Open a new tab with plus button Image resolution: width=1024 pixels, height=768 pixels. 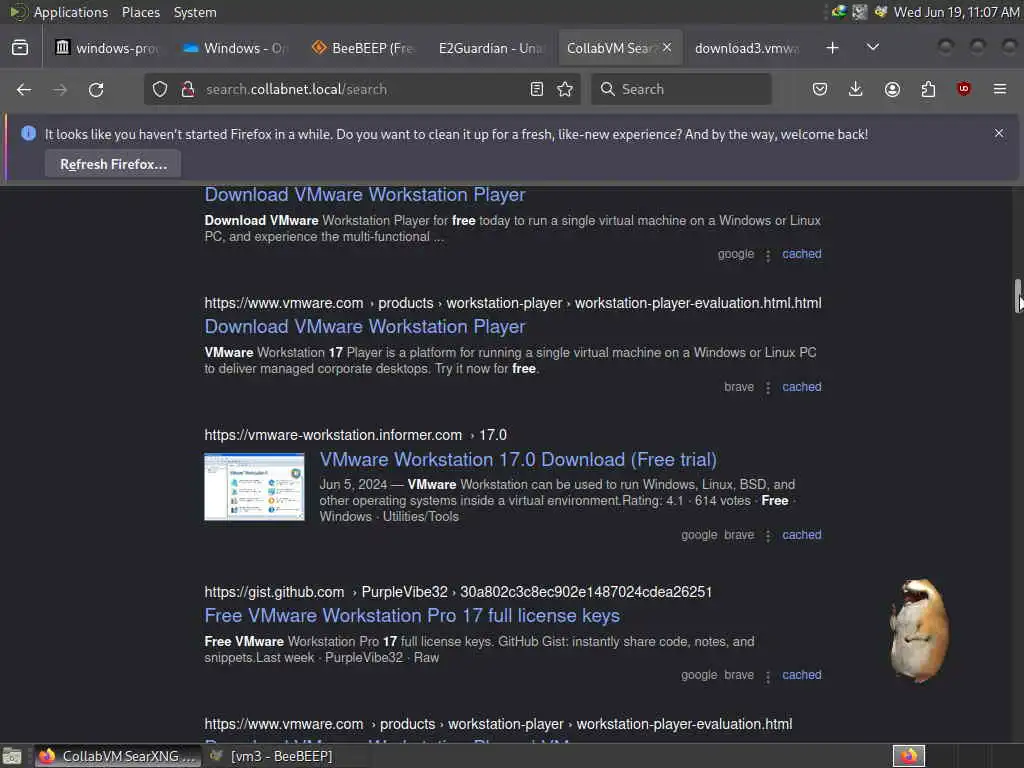click(x=833, y=48)
